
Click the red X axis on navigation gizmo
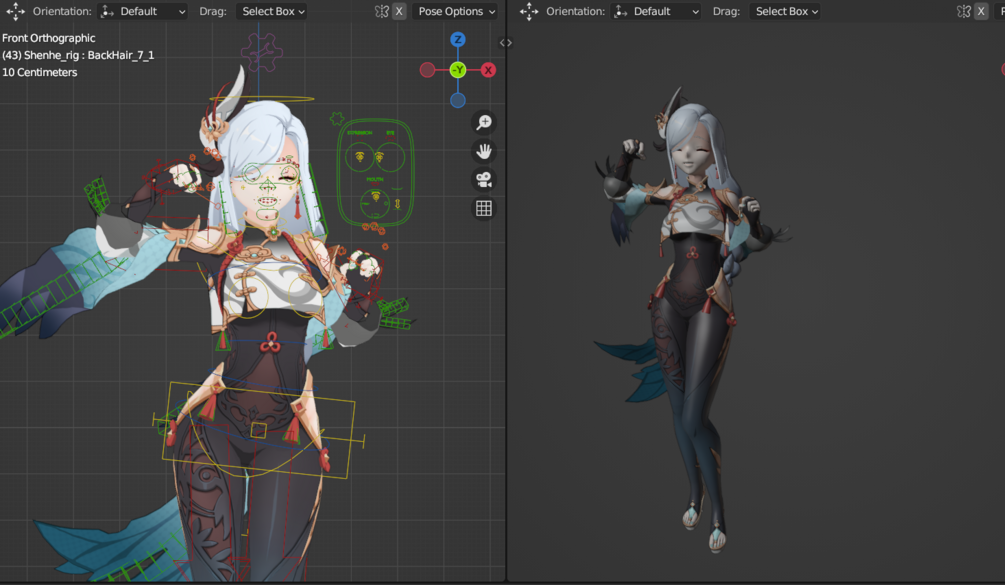[x=488, y=70]
